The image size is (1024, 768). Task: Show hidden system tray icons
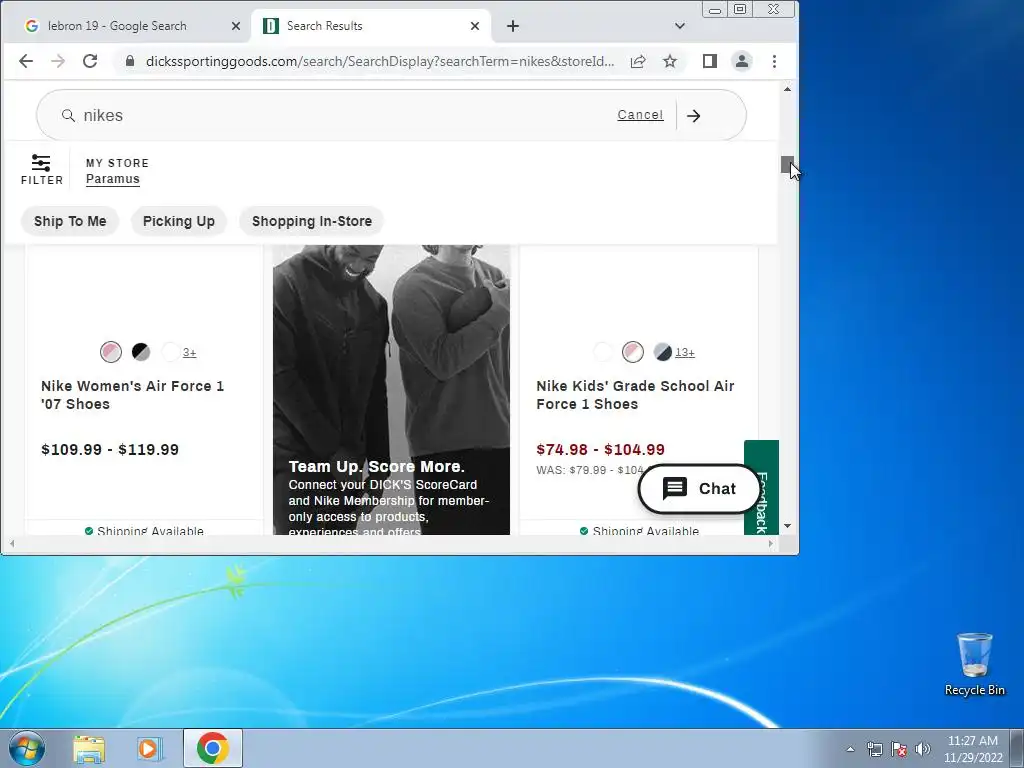tap(850, 749)
